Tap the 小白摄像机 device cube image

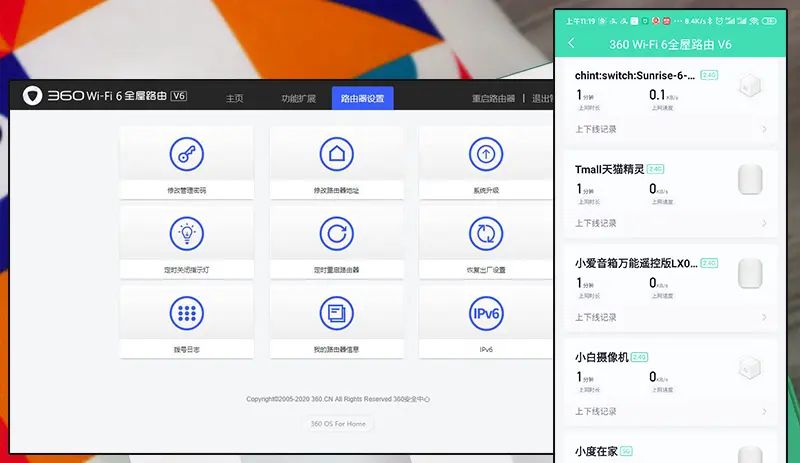click(750, 368)
